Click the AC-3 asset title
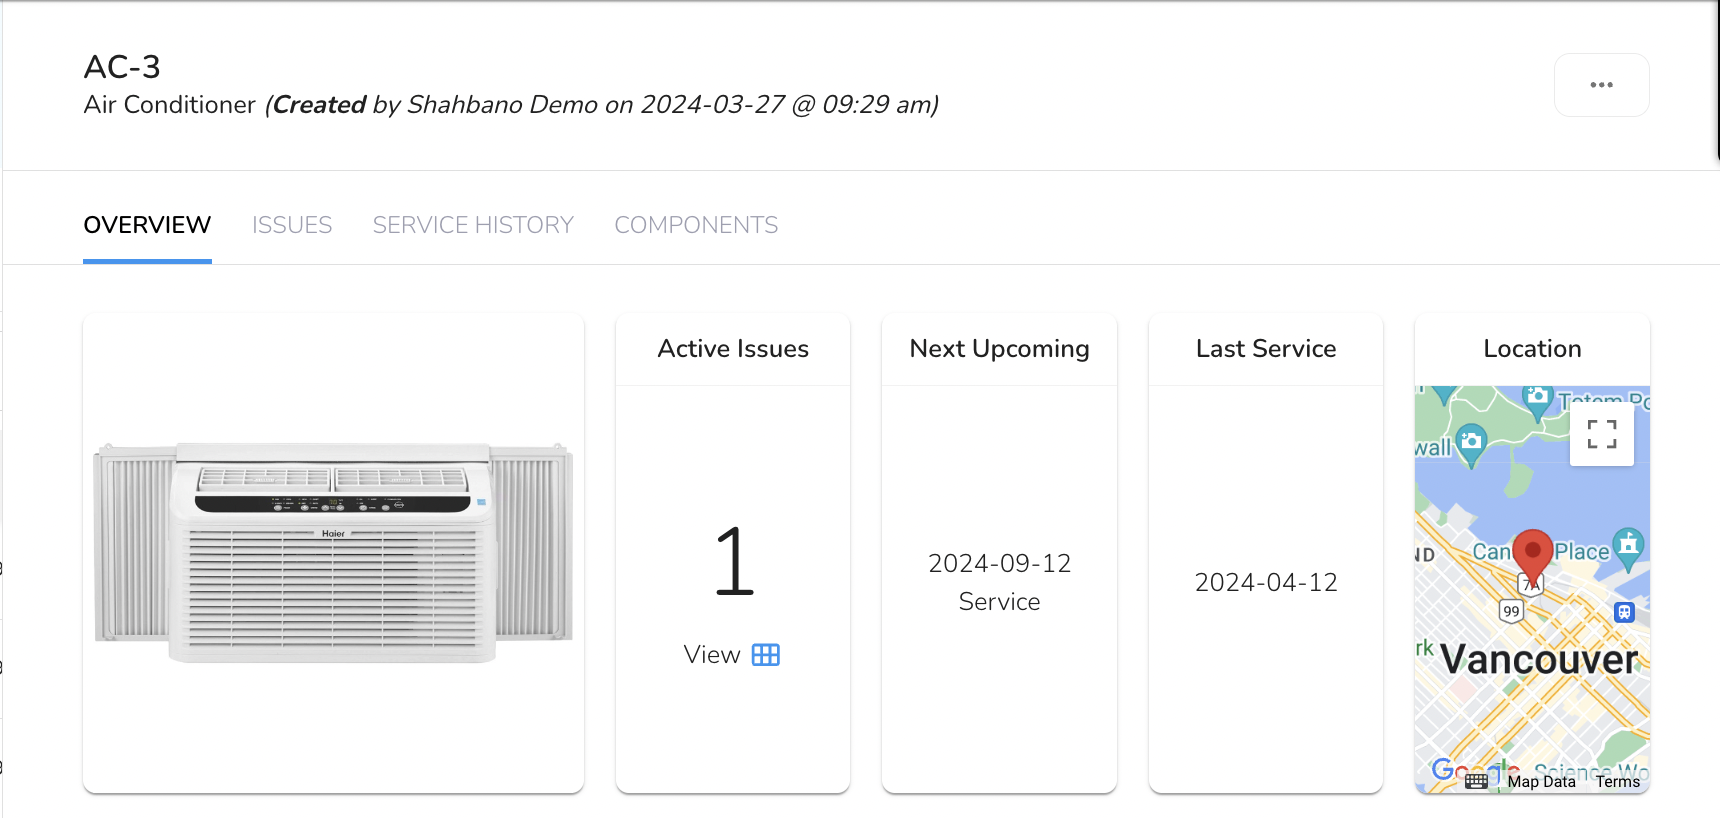Viewport: 1720px width, 818px height. click(122, 67)
